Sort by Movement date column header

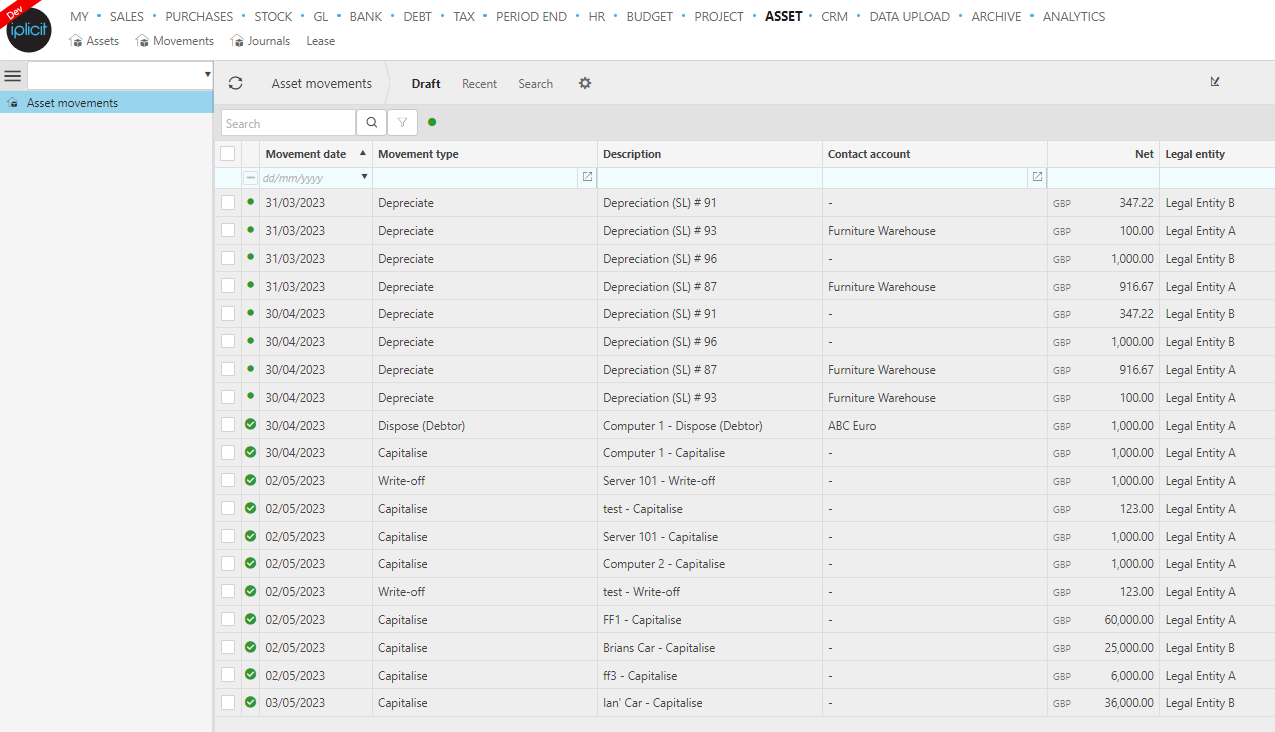pyautogui.click(x=306, y=154)
